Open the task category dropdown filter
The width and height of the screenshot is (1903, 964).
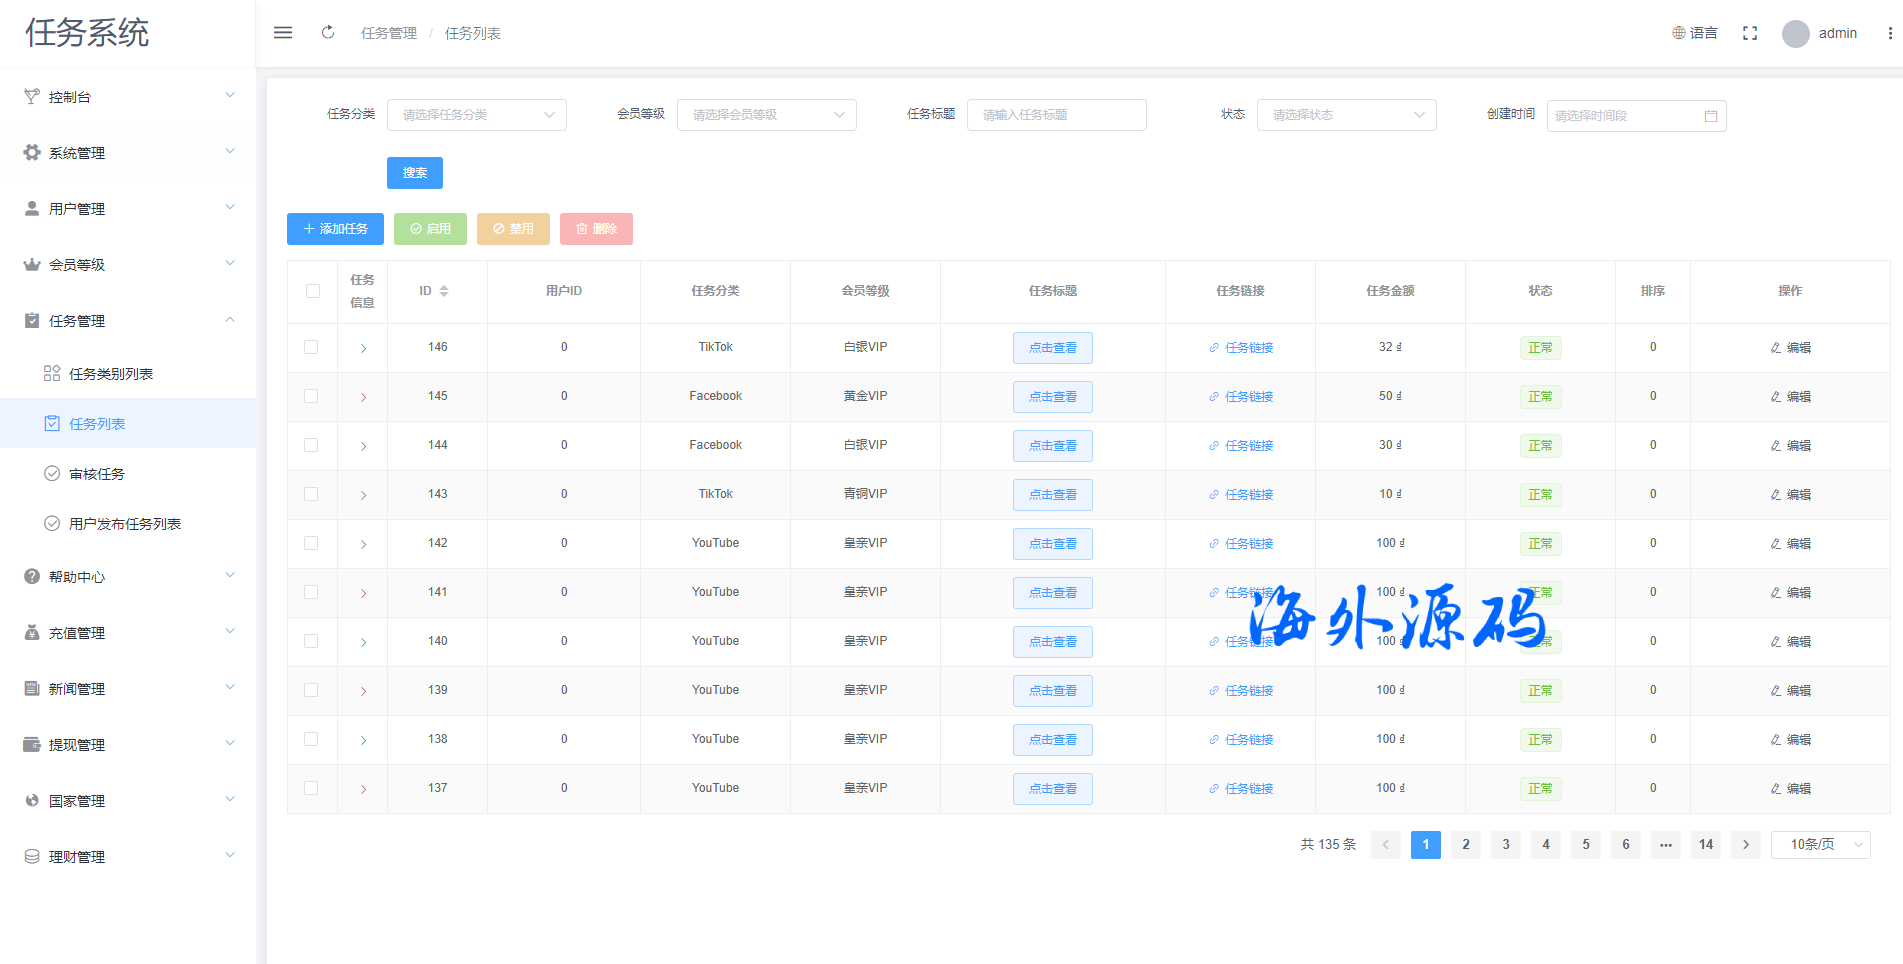pos(476,115)
